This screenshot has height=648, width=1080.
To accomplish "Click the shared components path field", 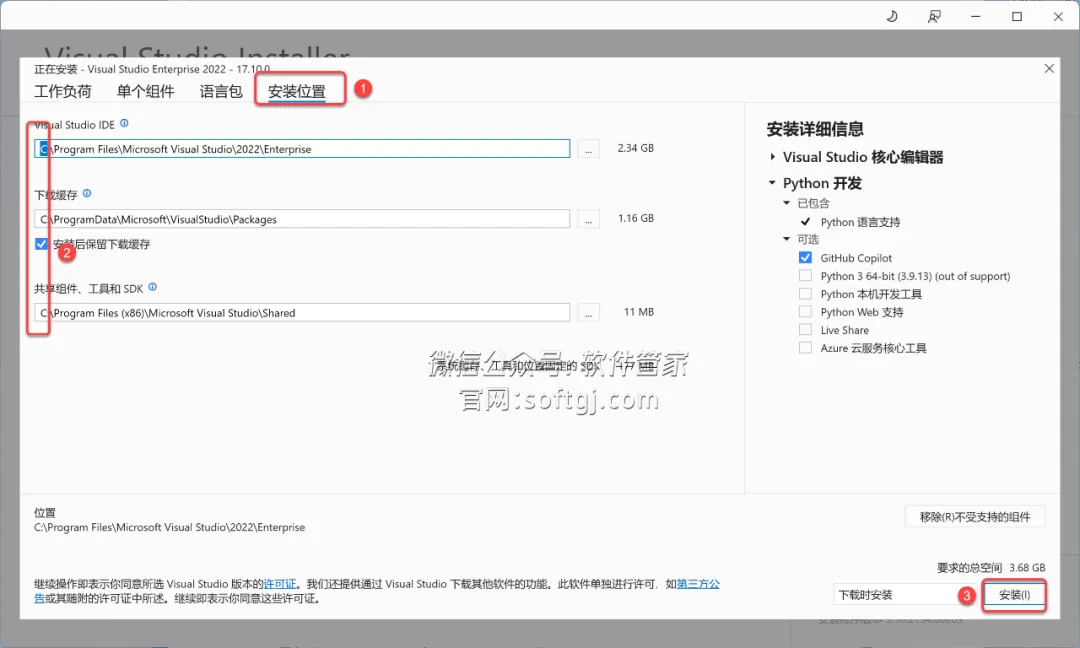I will click(302, 313).
